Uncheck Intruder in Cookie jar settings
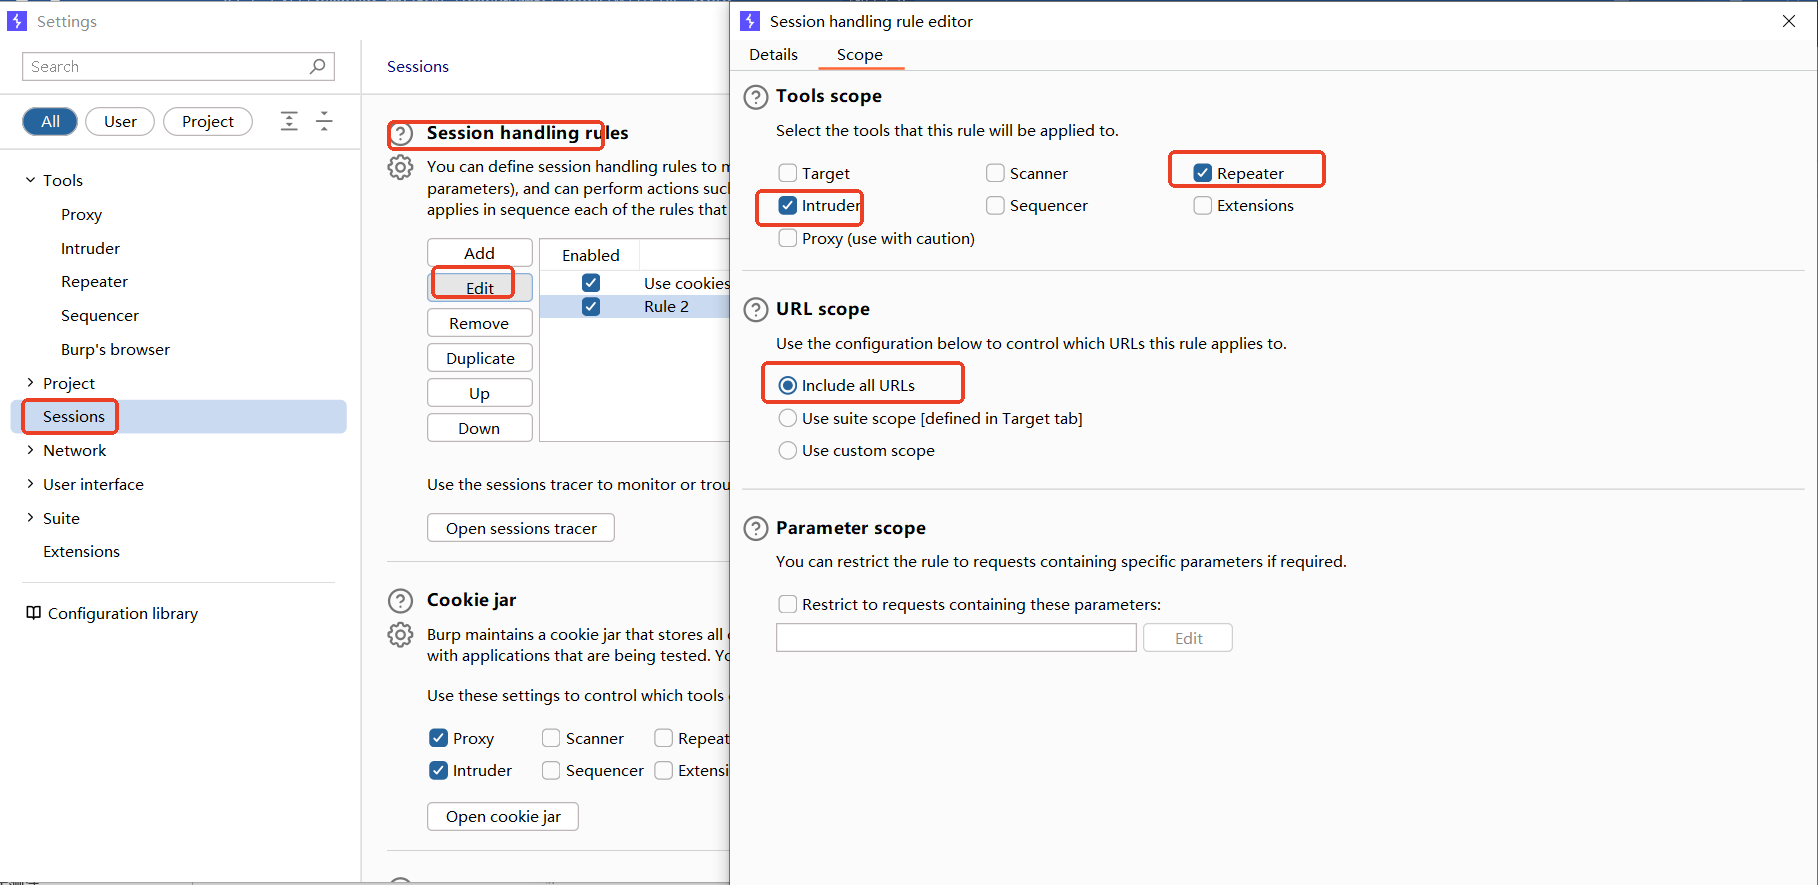Viewport: 1818px width, 885px height. pos(438,770)
